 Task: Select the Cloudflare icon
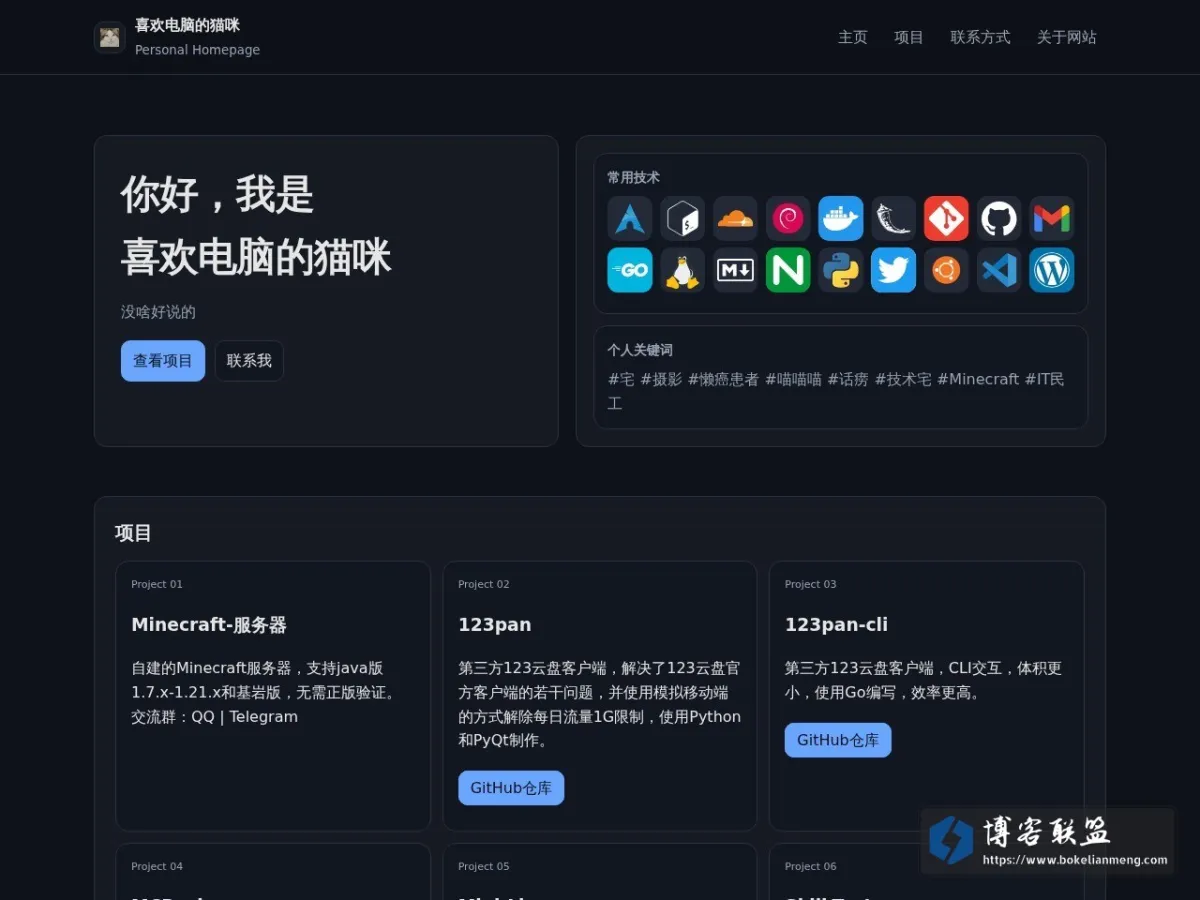735,218
